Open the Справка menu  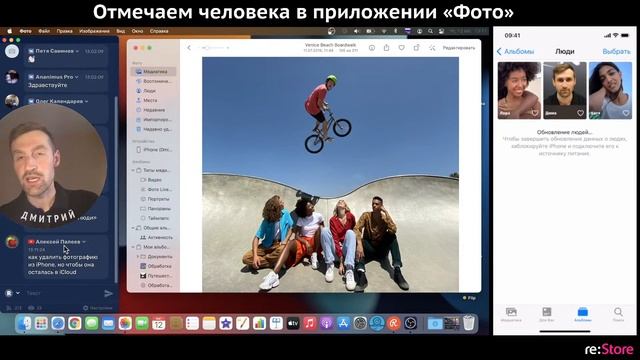pos(159,31)
